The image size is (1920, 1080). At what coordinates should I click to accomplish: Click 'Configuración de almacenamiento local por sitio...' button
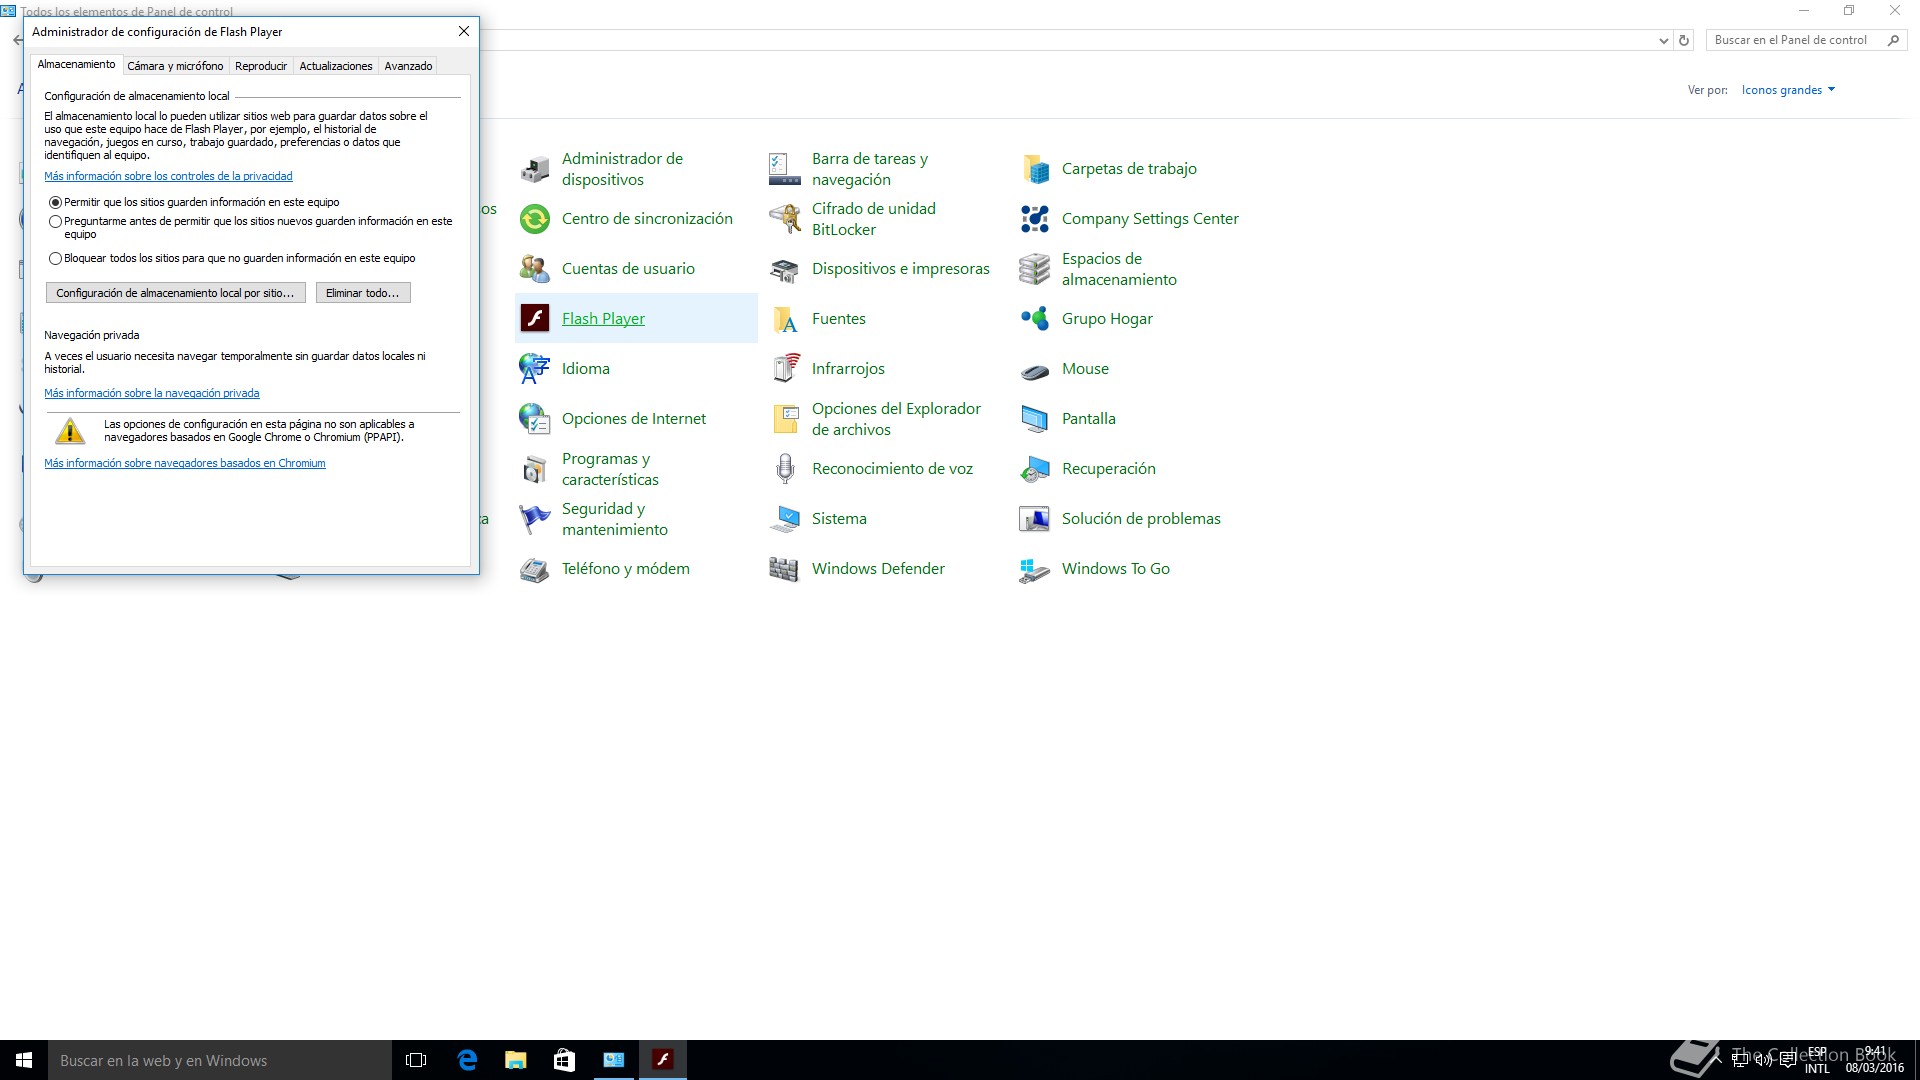(175, 293)
